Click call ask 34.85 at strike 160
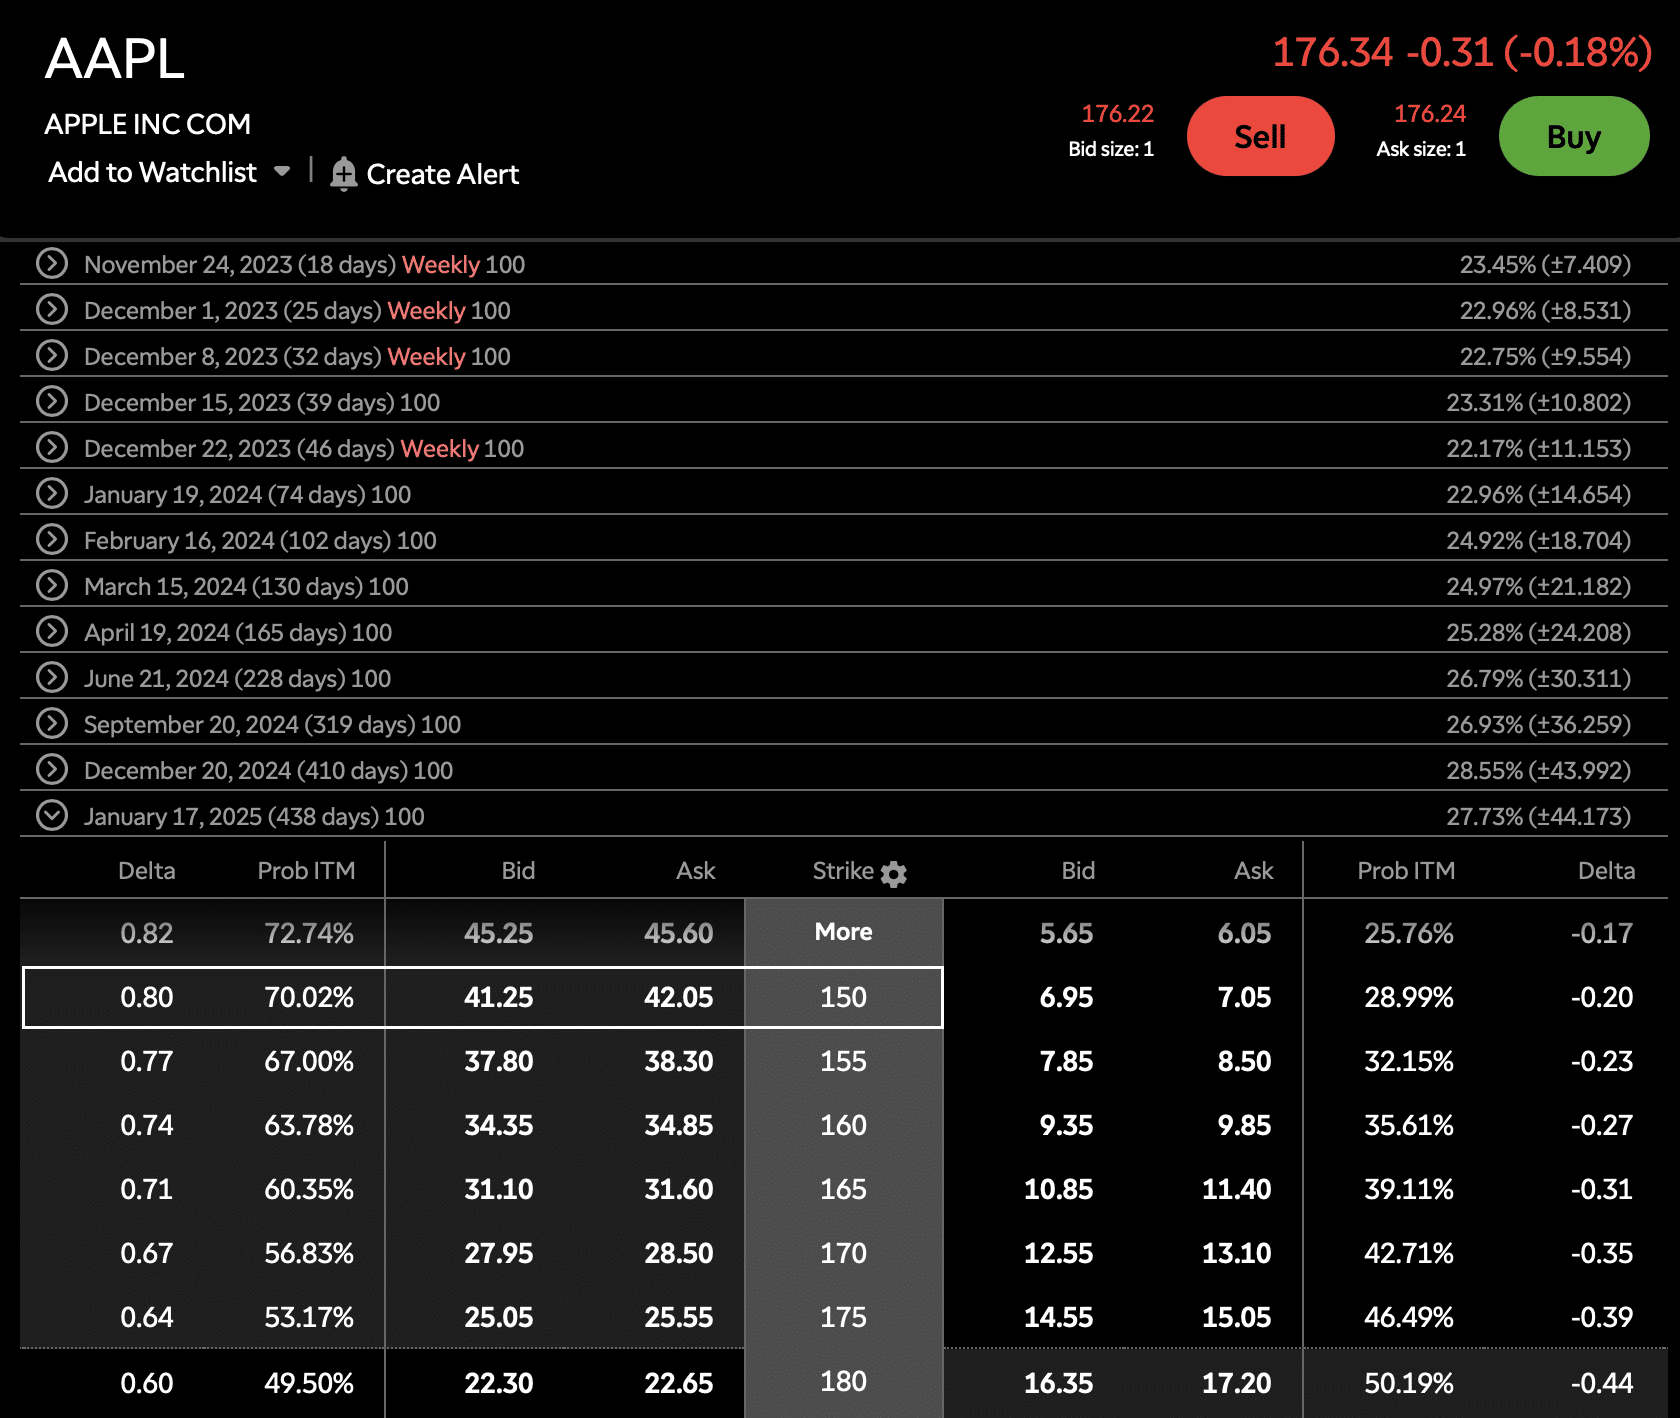This screenshot has height=1418, width=1680. click(678, 1125)
